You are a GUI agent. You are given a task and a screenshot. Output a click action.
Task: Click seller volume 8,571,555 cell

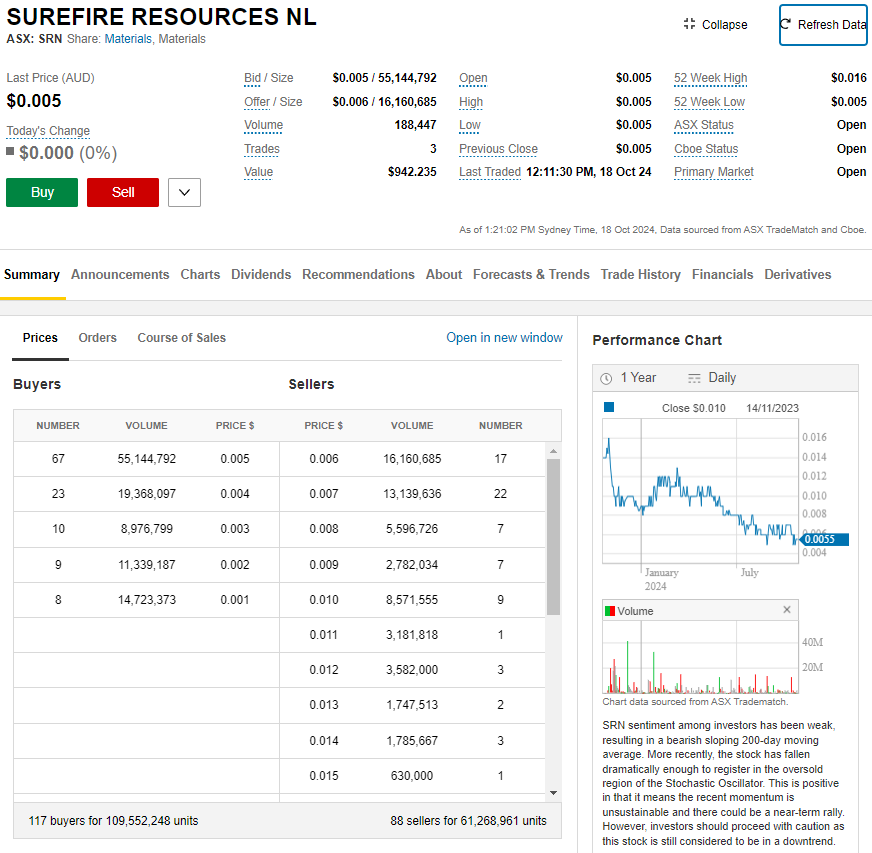click(x=412, y=600)
